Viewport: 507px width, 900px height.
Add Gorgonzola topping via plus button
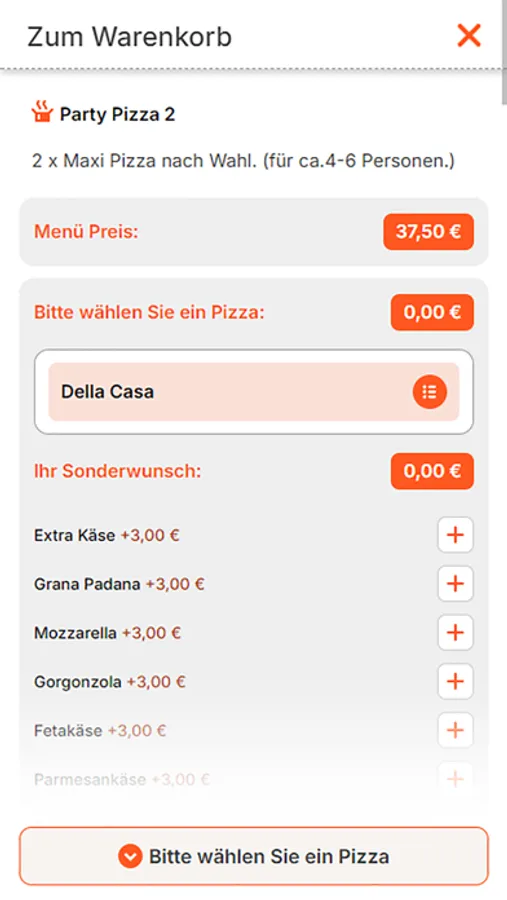click(x=455, y=681)
